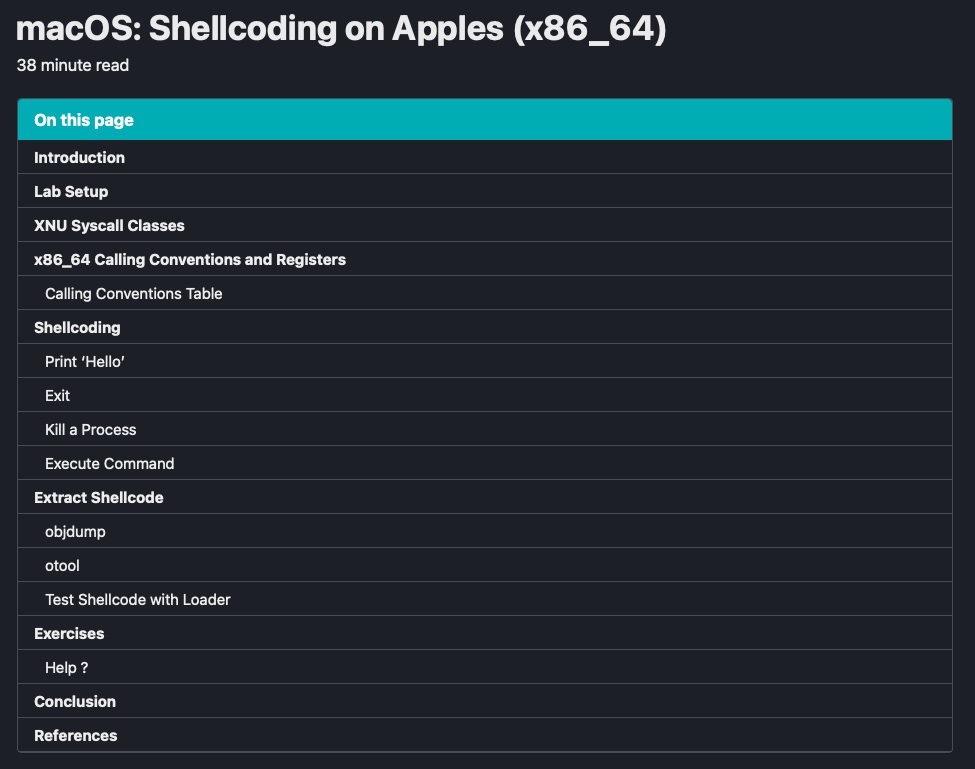Screen dimensions: 975x769
Task: Select Calling Conventions Table entry
Action: (484, 293)
